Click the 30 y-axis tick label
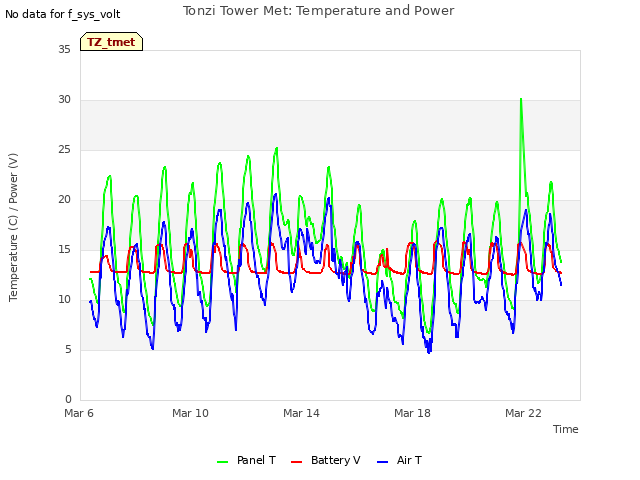 (64, 100)
